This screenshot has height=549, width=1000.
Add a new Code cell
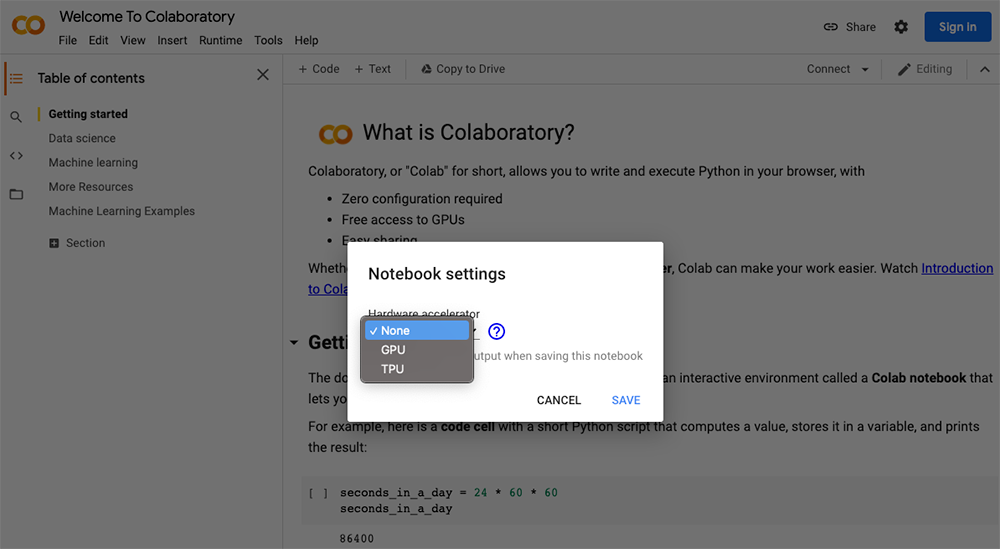[319, 69]
